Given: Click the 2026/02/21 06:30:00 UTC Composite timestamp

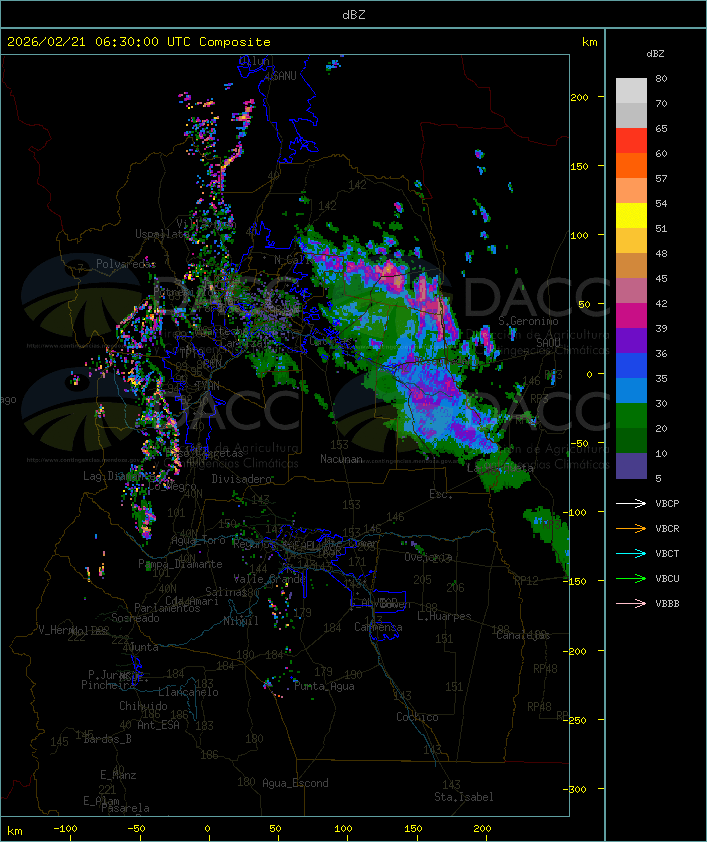Looking at the screenshot, I should (x=139, y=42).
